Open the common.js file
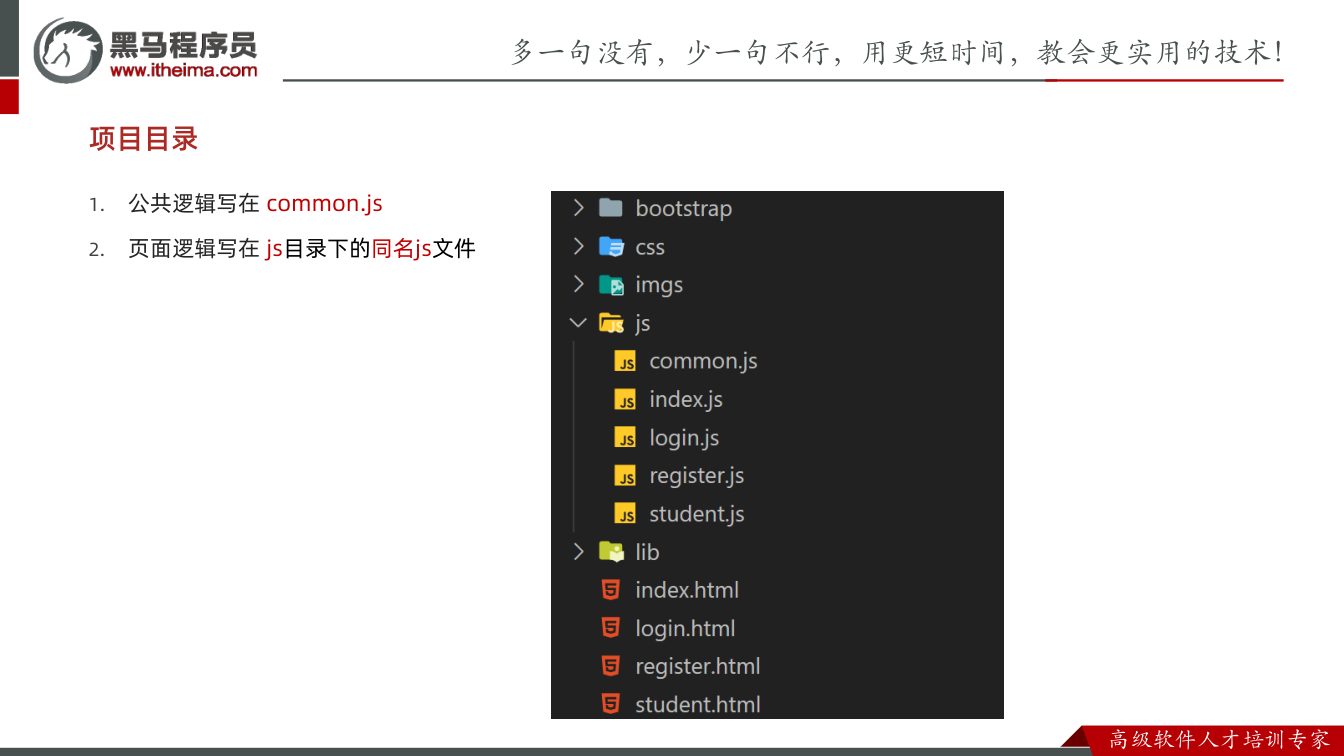This screenshot has width=1344, height=756. point(703,361)
